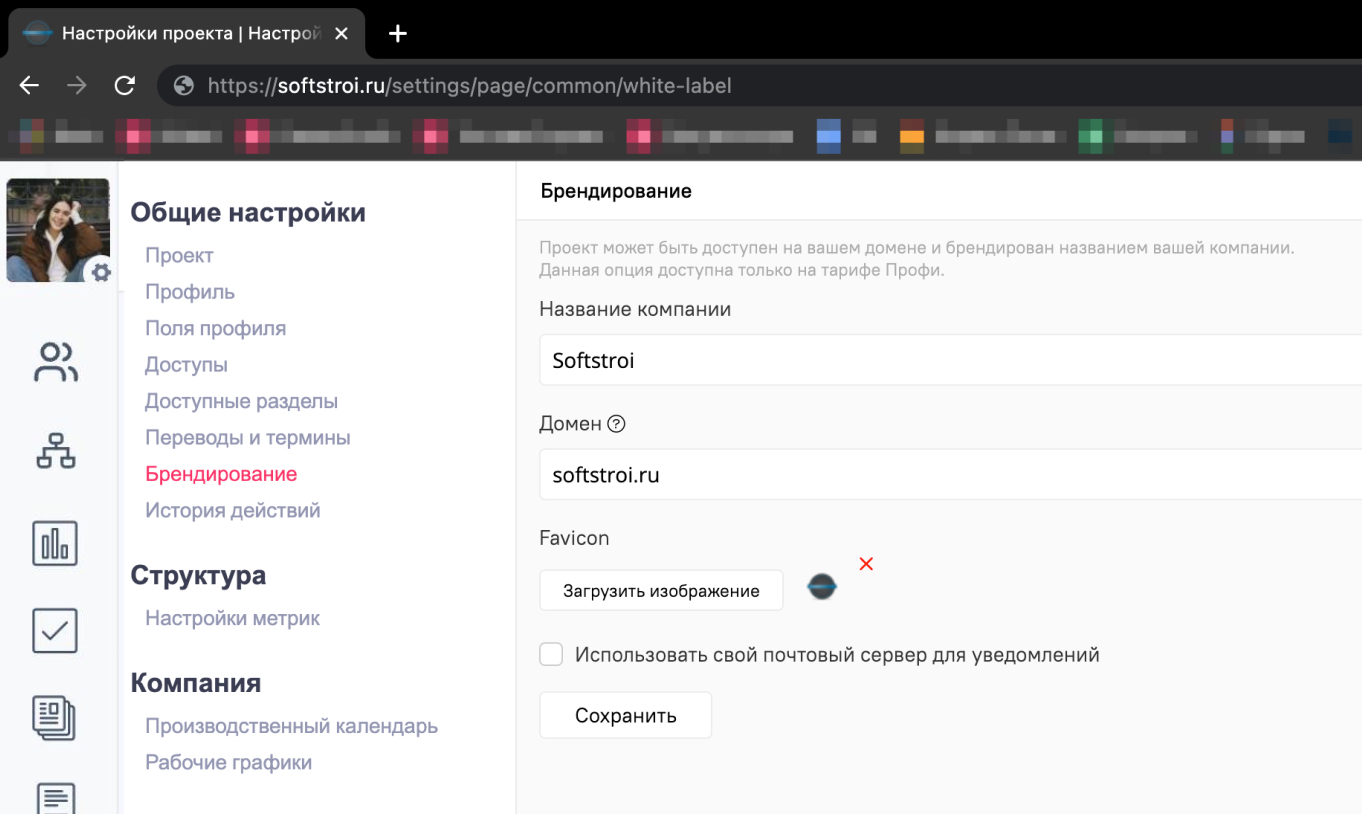Click the Загрузить изображение button

[661, 590]
